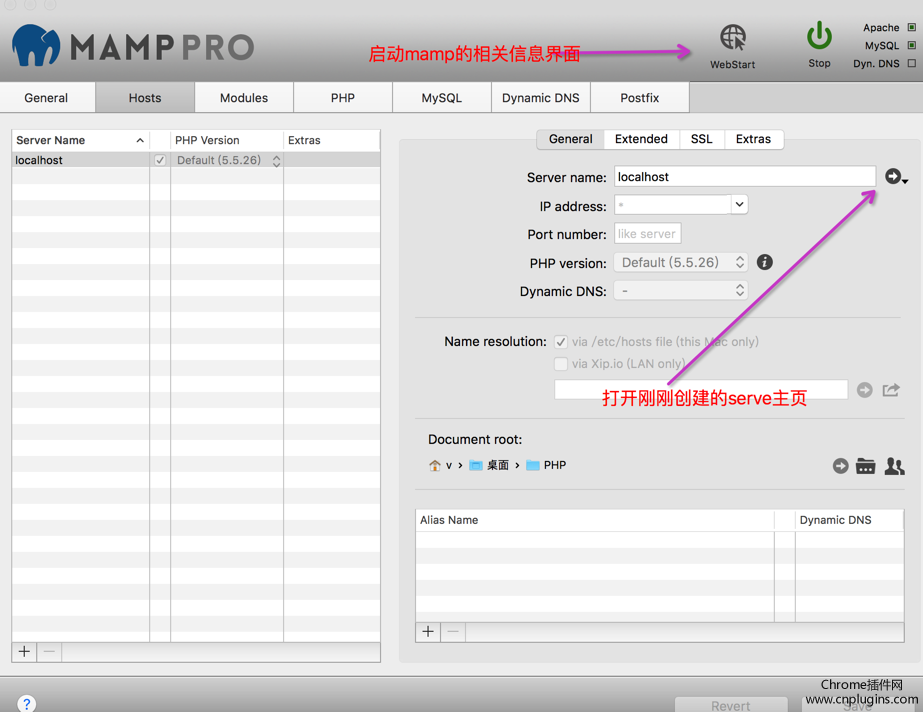923x712 pixels.
Task: Select the SSL sub-tab
Action: tap(702, 139)
